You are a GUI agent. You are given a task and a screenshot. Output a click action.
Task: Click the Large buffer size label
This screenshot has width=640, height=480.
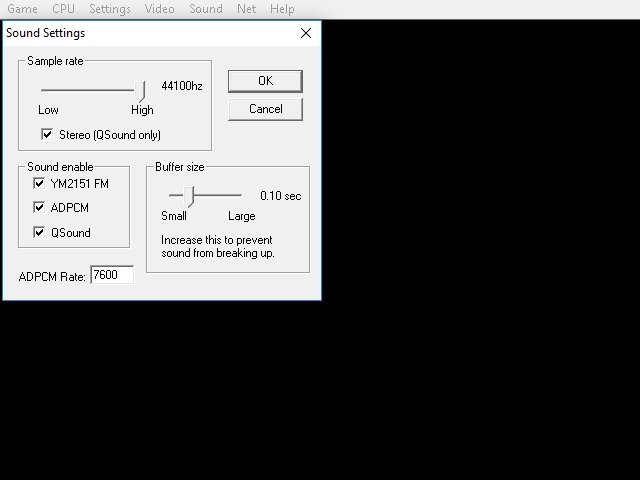tap(242, 216)
